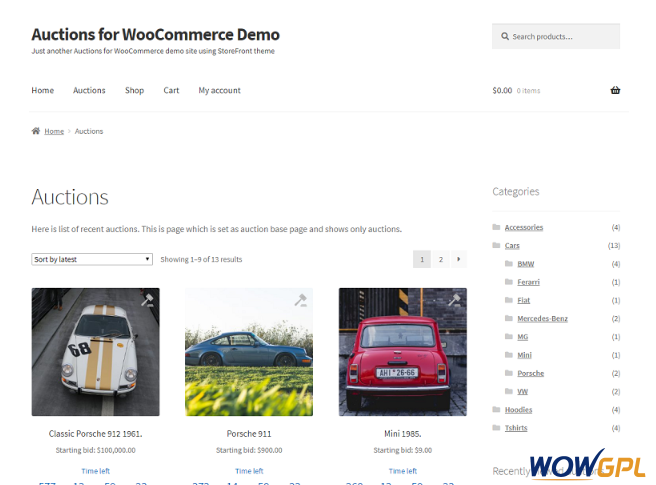Click the folder icon beside Cars
The width and height of the screenshot is (656, 485).
click(x=496, y=245)
